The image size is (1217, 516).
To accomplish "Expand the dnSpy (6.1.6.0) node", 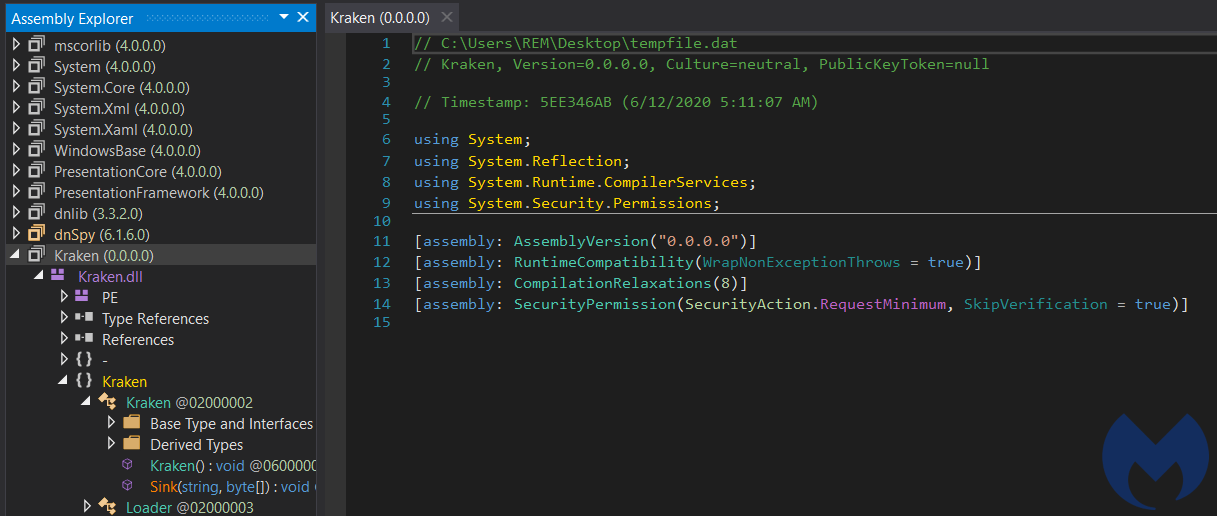I will tap(16, 234).
